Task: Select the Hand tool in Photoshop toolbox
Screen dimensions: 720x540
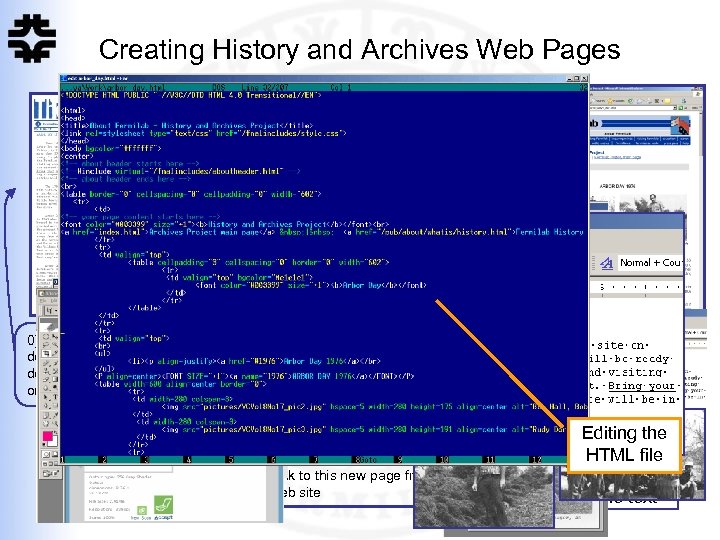Action: 45,423
